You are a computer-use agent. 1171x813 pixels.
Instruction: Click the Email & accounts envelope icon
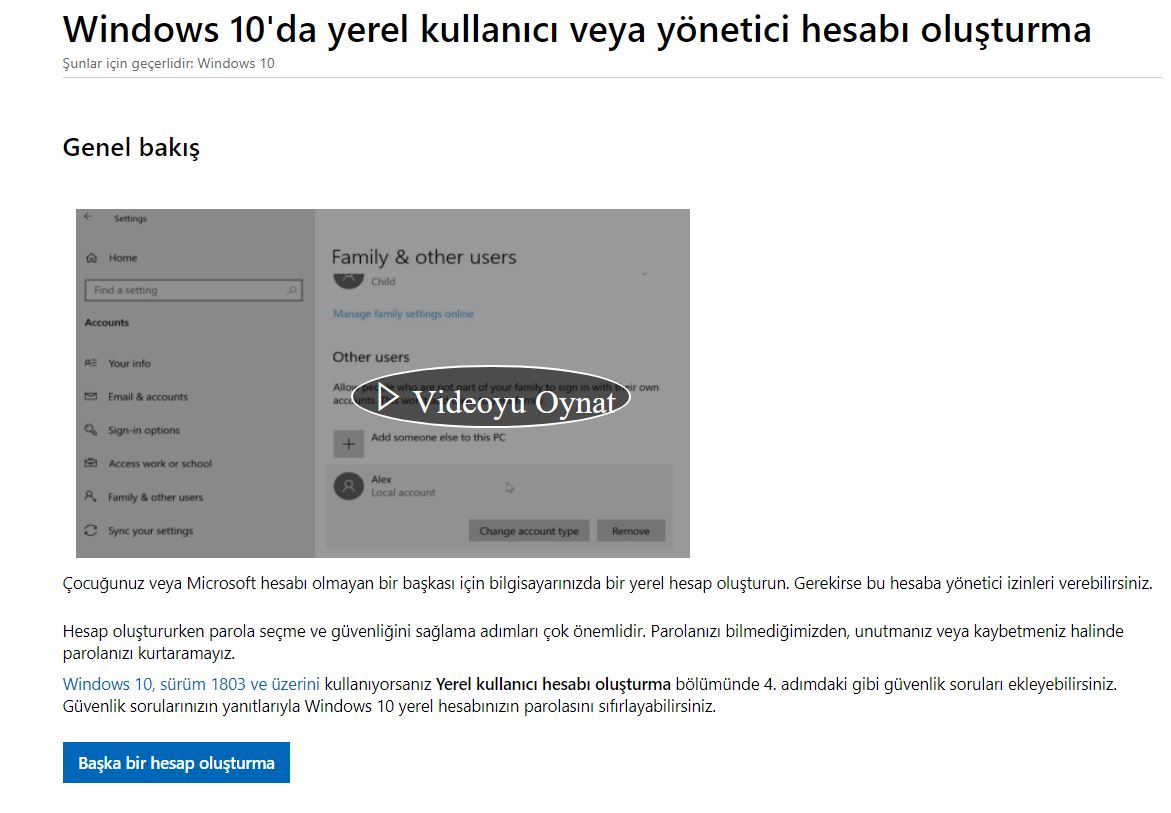91,396
